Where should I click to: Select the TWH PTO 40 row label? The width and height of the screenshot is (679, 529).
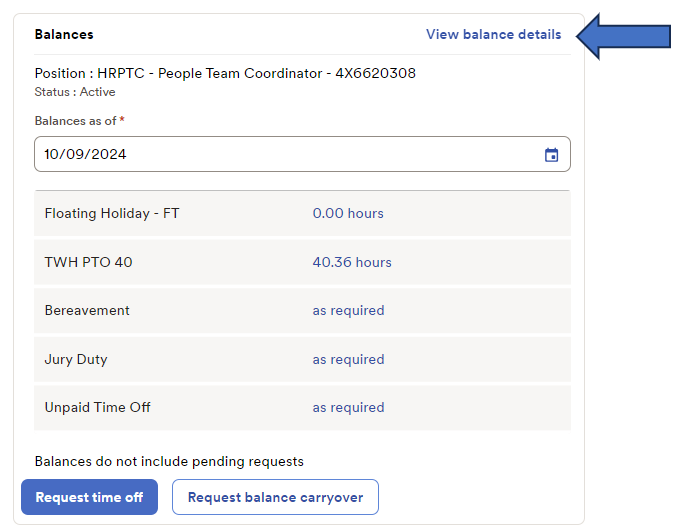click(x=88, y=262)
